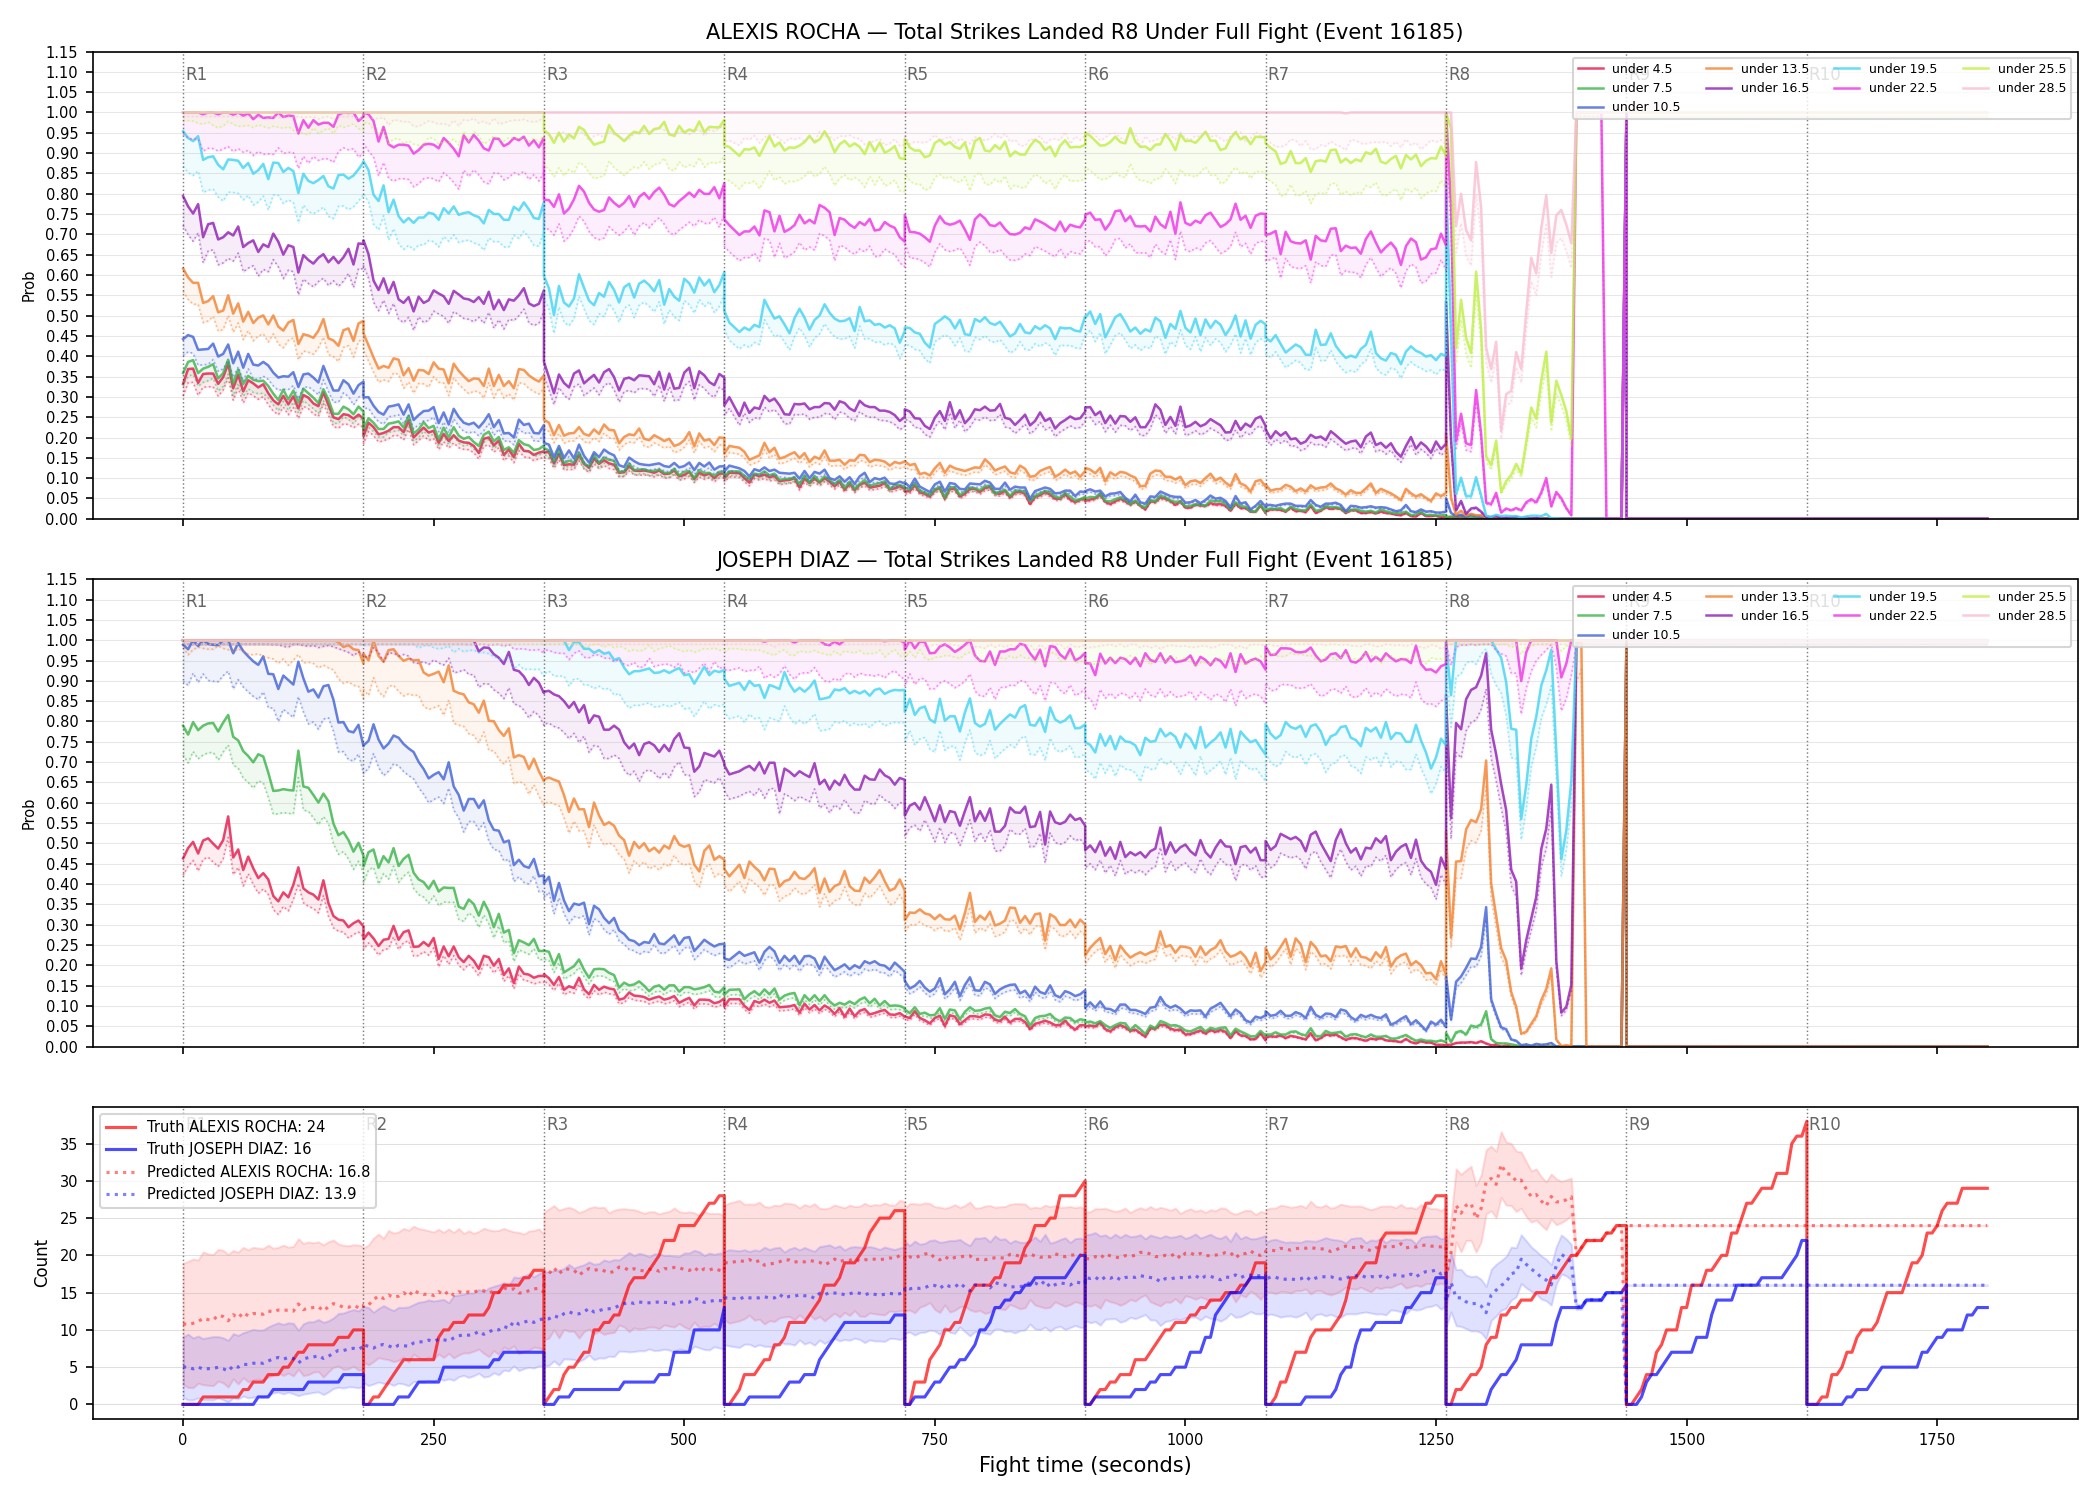Click the 1.15 tick on Rocha Prob axis
This screenshot has height=1500, width=2100.
click(62, 52)
